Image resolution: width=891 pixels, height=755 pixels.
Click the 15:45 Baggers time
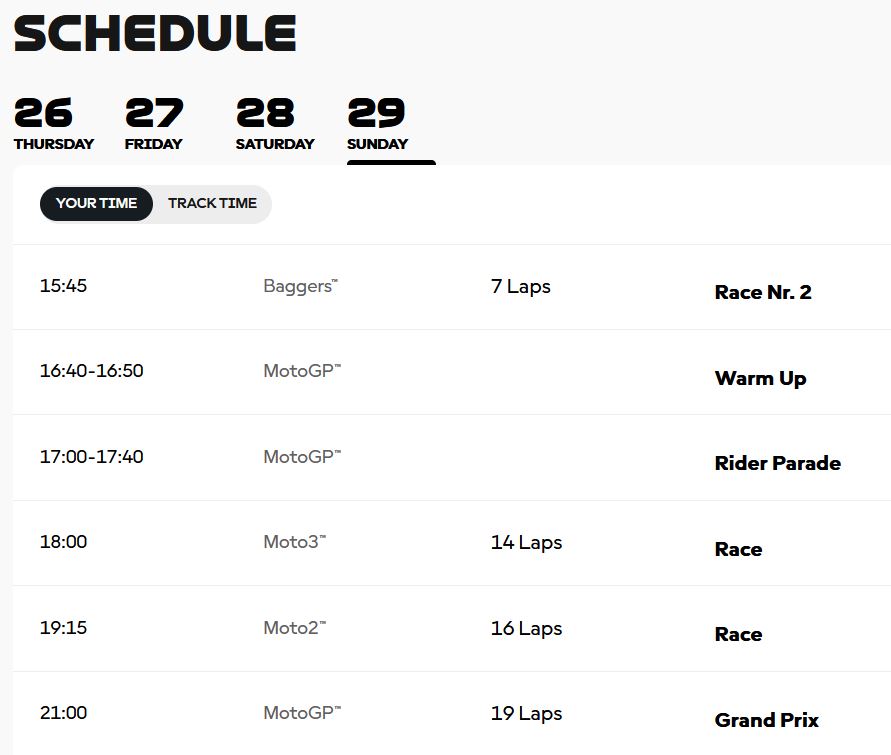coord(63,286)
